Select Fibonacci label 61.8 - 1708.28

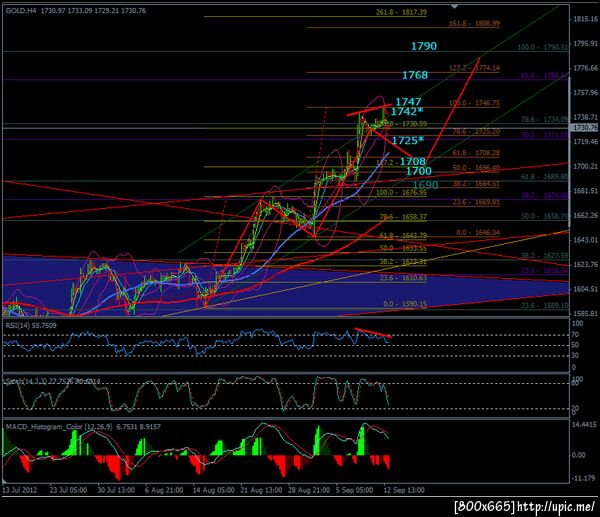coord(476,153)
